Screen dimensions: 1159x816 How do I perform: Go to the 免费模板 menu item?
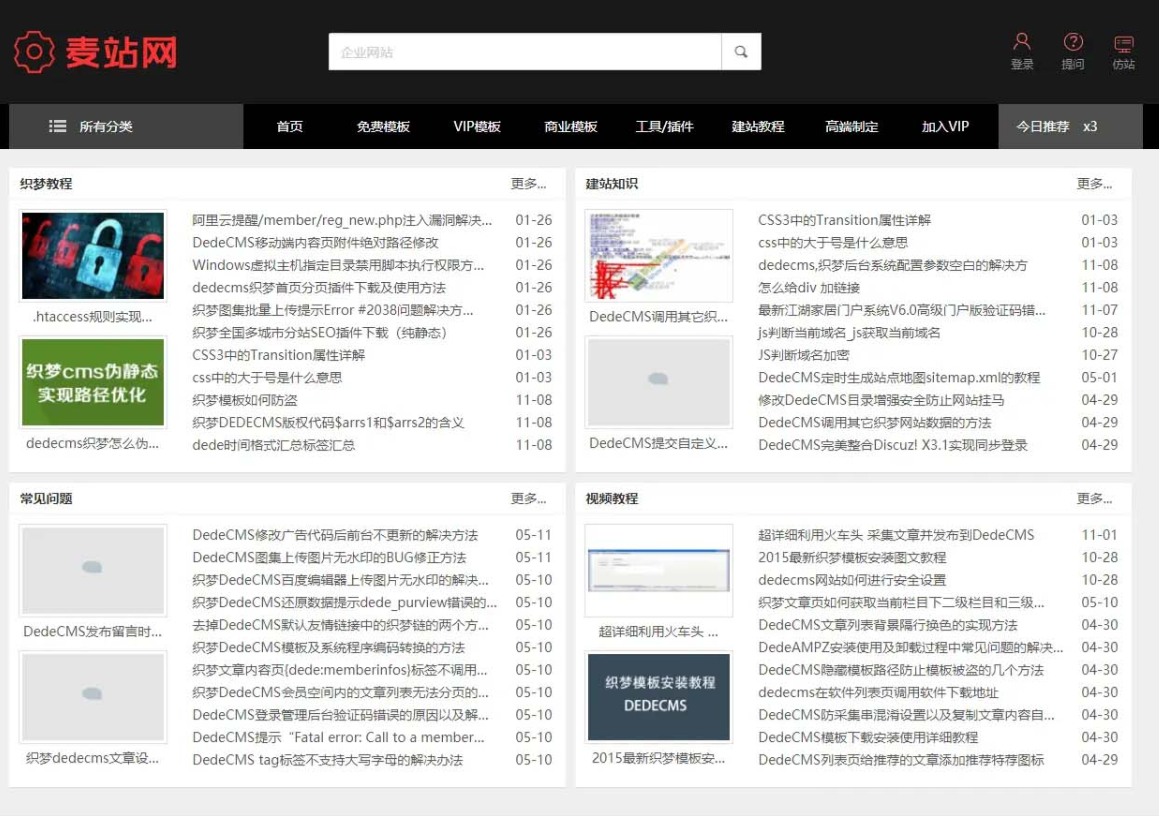point(383,127)
